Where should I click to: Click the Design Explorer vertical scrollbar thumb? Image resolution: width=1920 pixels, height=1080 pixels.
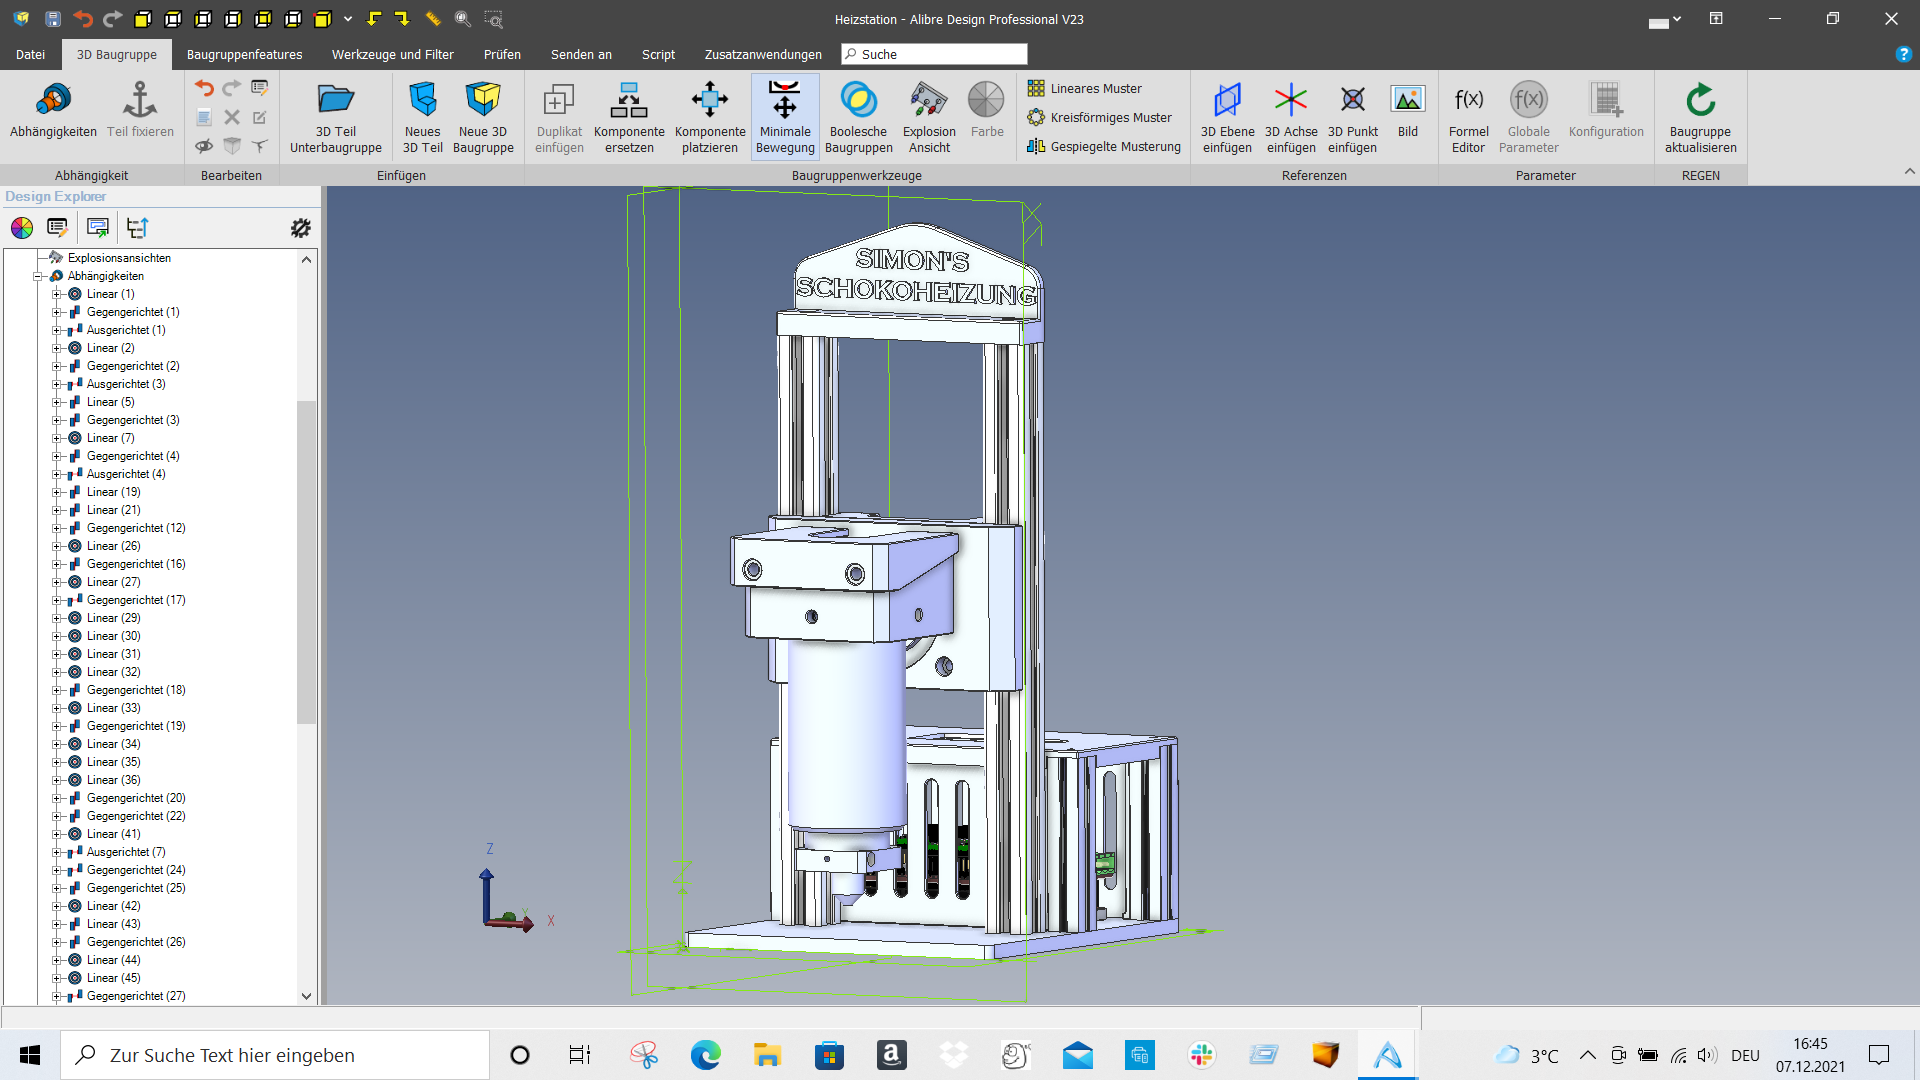click(x=306, y=561)
